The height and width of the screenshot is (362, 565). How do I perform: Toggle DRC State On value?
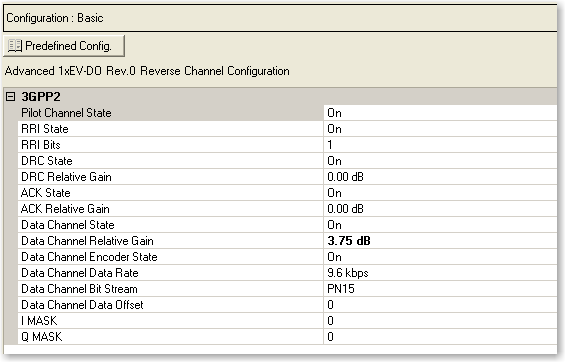(440, 161)
